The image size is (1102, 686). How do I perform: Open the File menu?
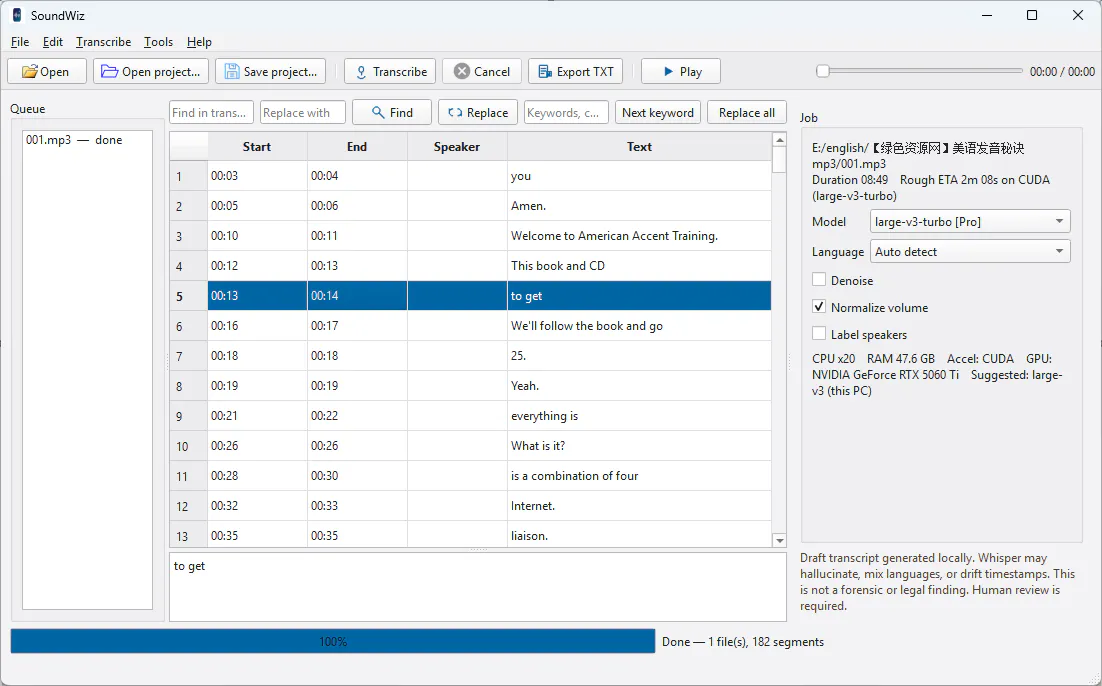(x=20, y=42)
